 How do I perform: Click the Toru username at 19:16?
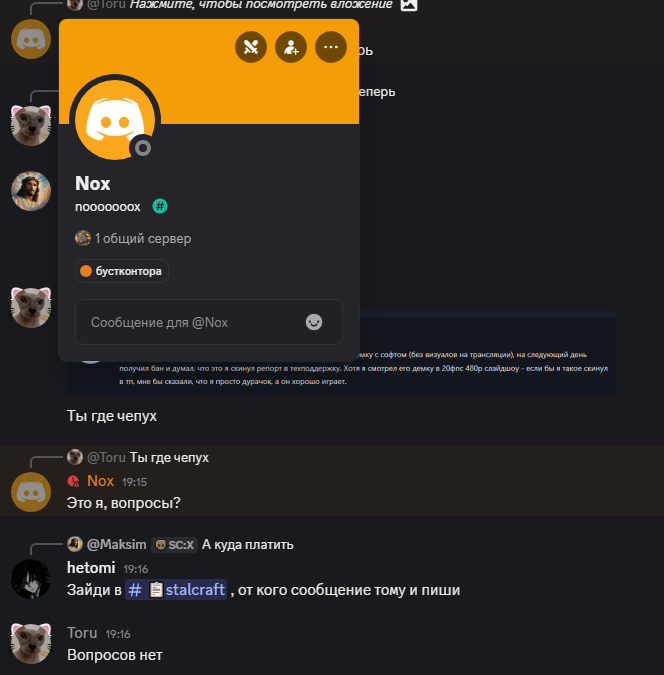[x=82, y=633]
